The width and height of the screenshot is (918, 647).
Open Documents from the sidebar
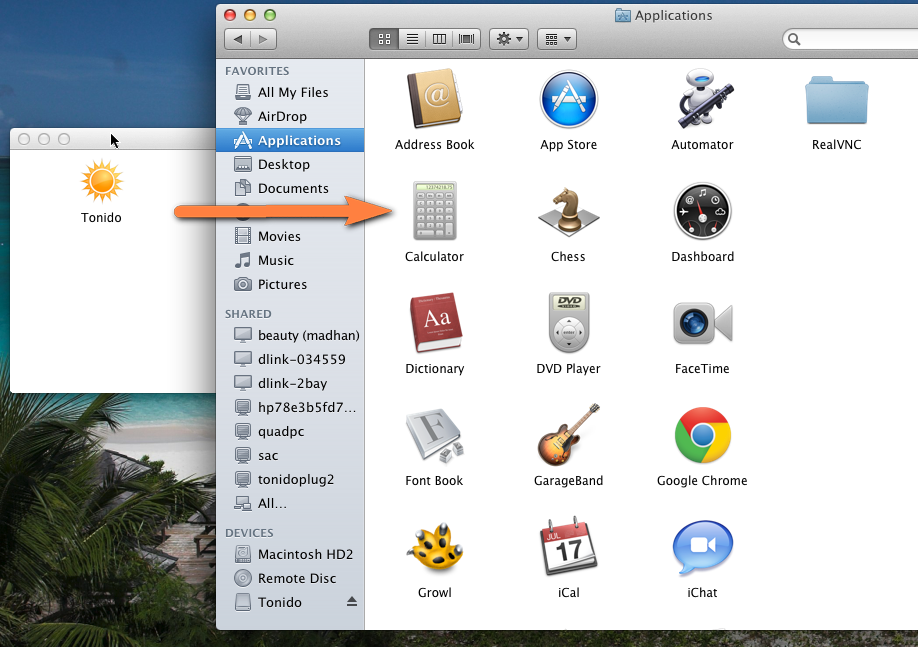(x=290, y=188)
